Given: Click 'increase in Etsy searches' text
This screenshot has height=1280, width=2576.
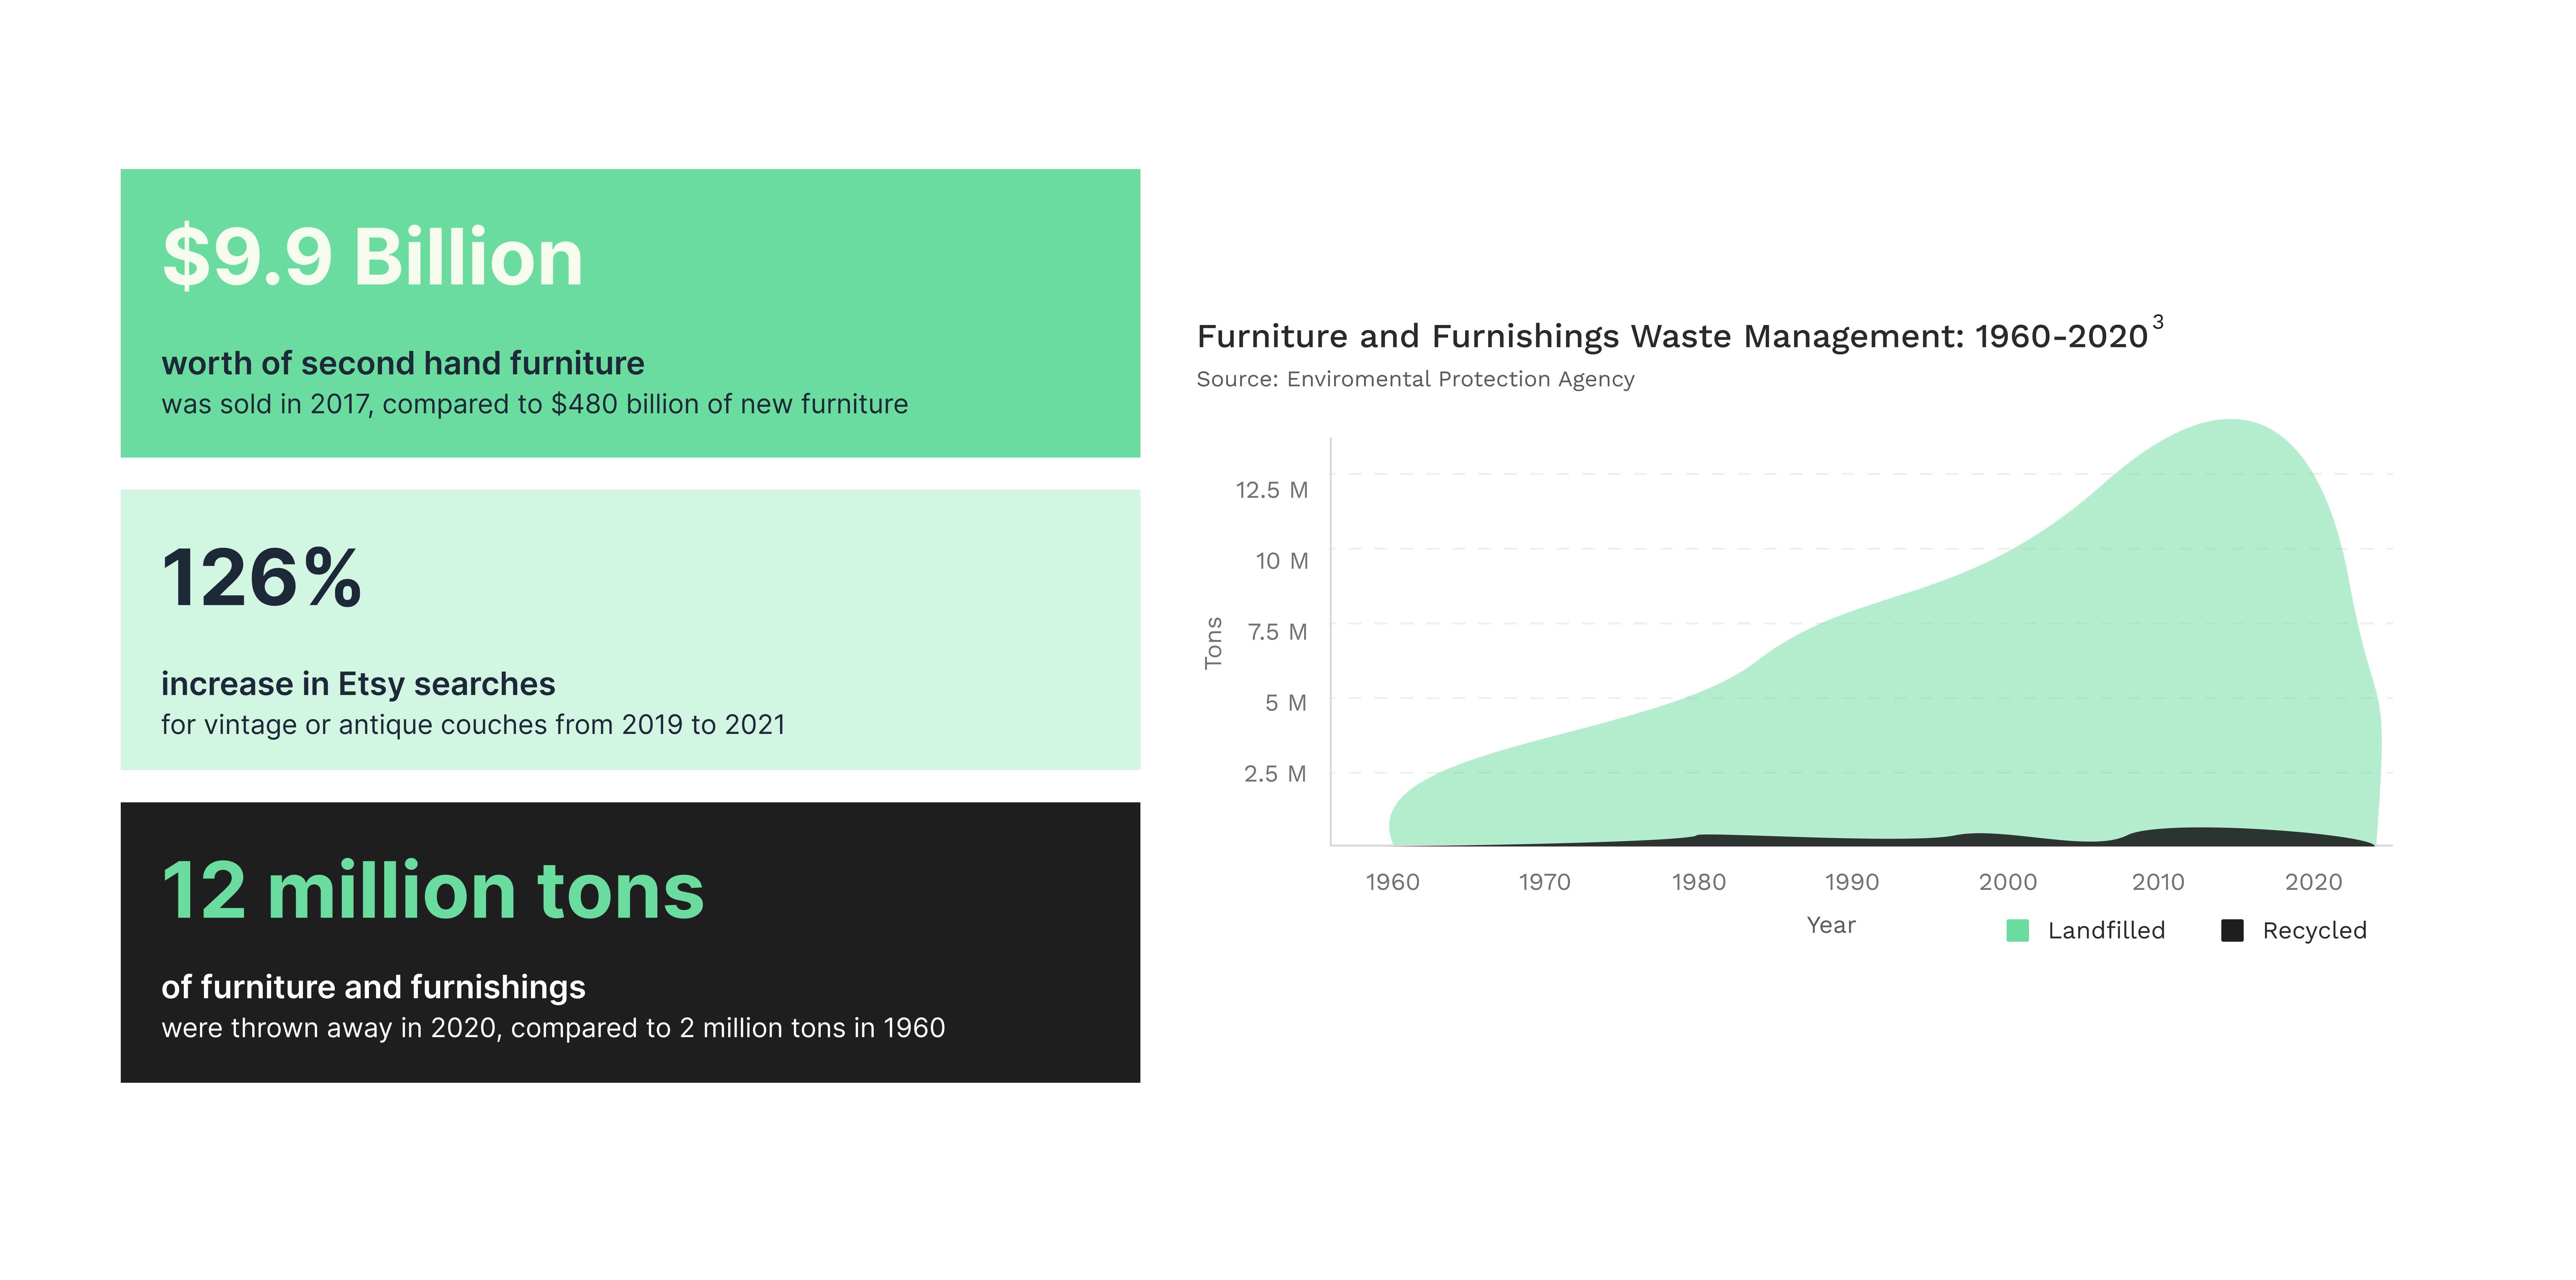Looking at the screenshot, I should tap(358, 684).
